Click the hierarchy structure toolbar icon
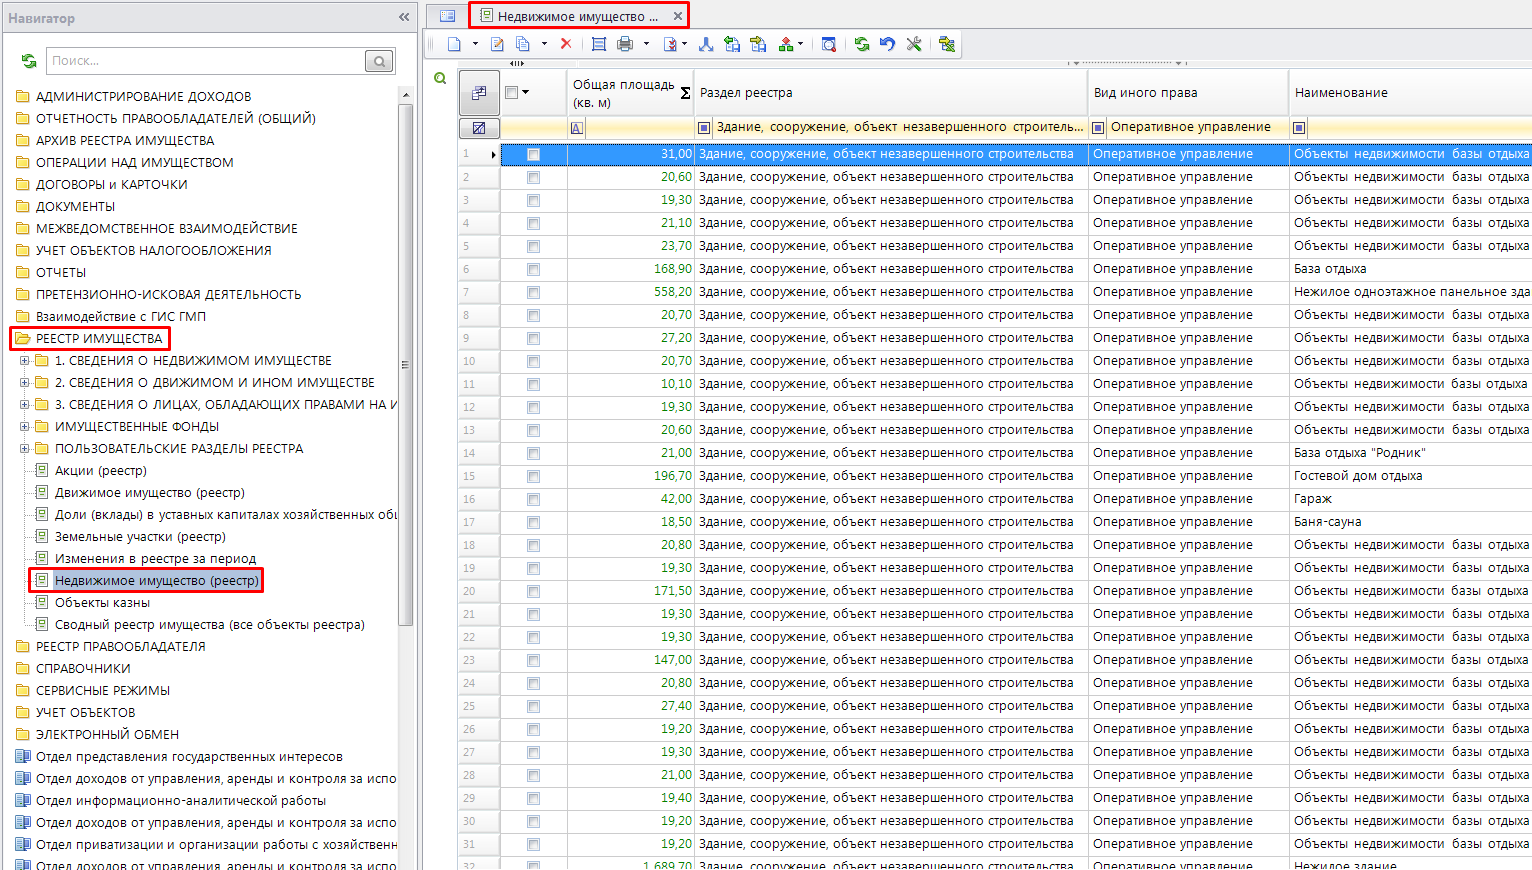This screenshot has height=870, width=1532. (x=786, y=44)
